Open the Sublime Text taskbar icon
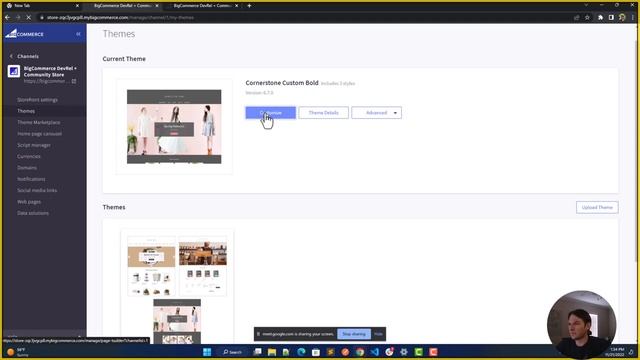Viewport: 640px width, 360px height. (331, 352)
